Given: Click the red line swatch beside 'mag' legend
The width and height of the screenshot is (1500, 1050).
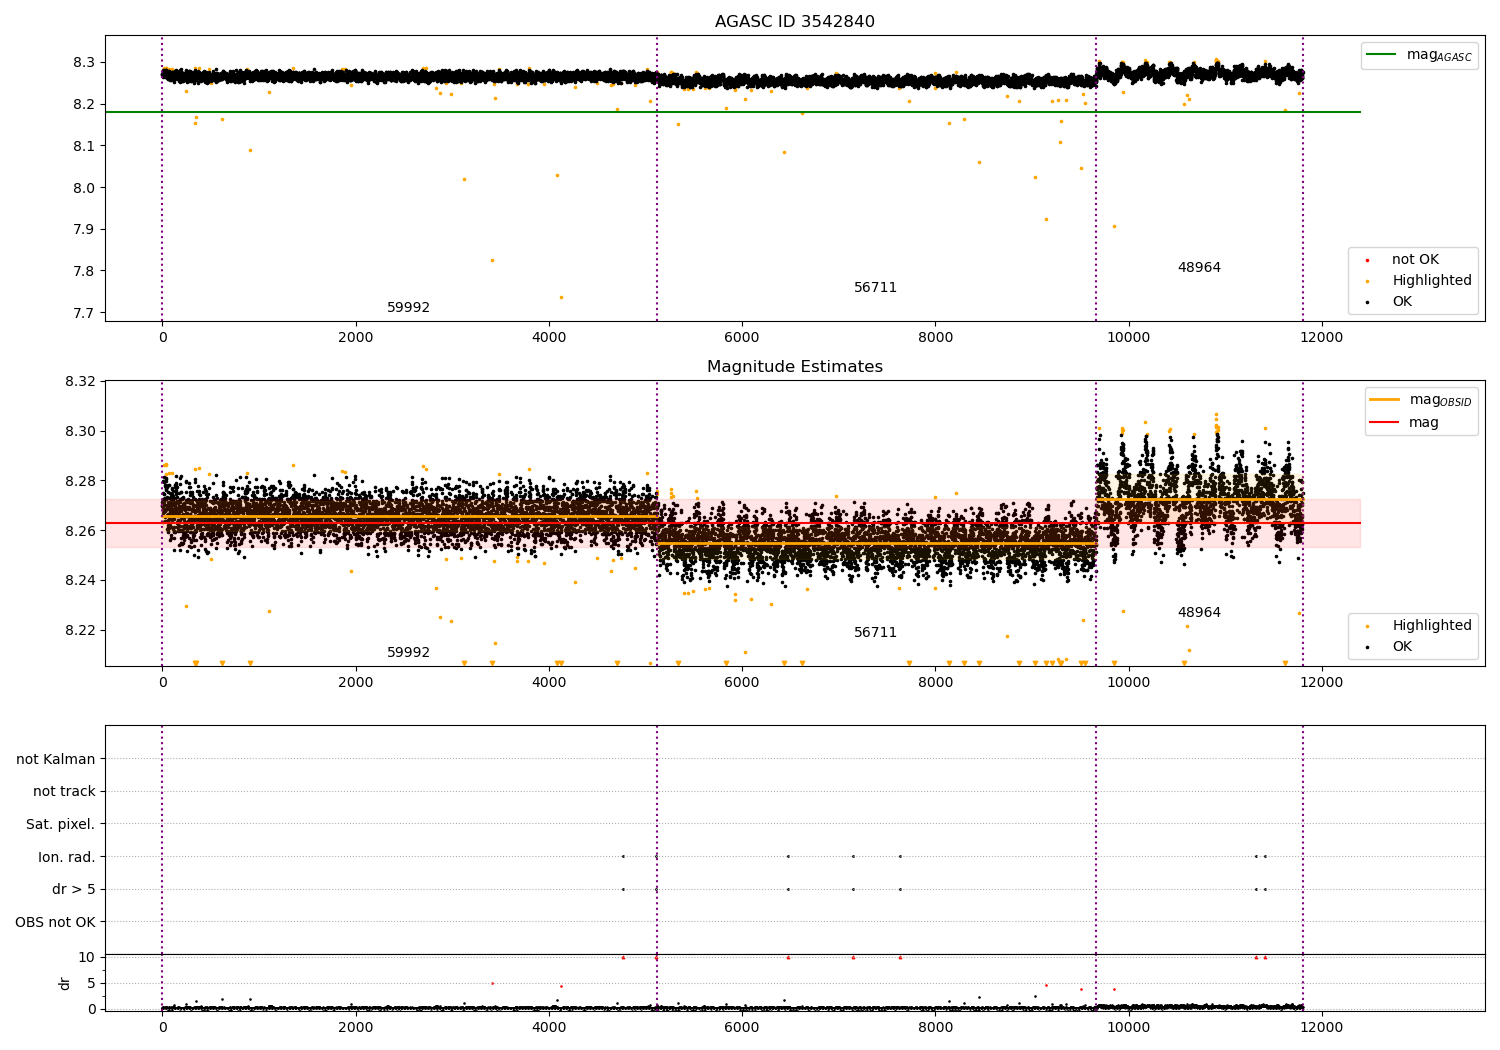Looking at the screenshot, I should tap(1385, 423).
